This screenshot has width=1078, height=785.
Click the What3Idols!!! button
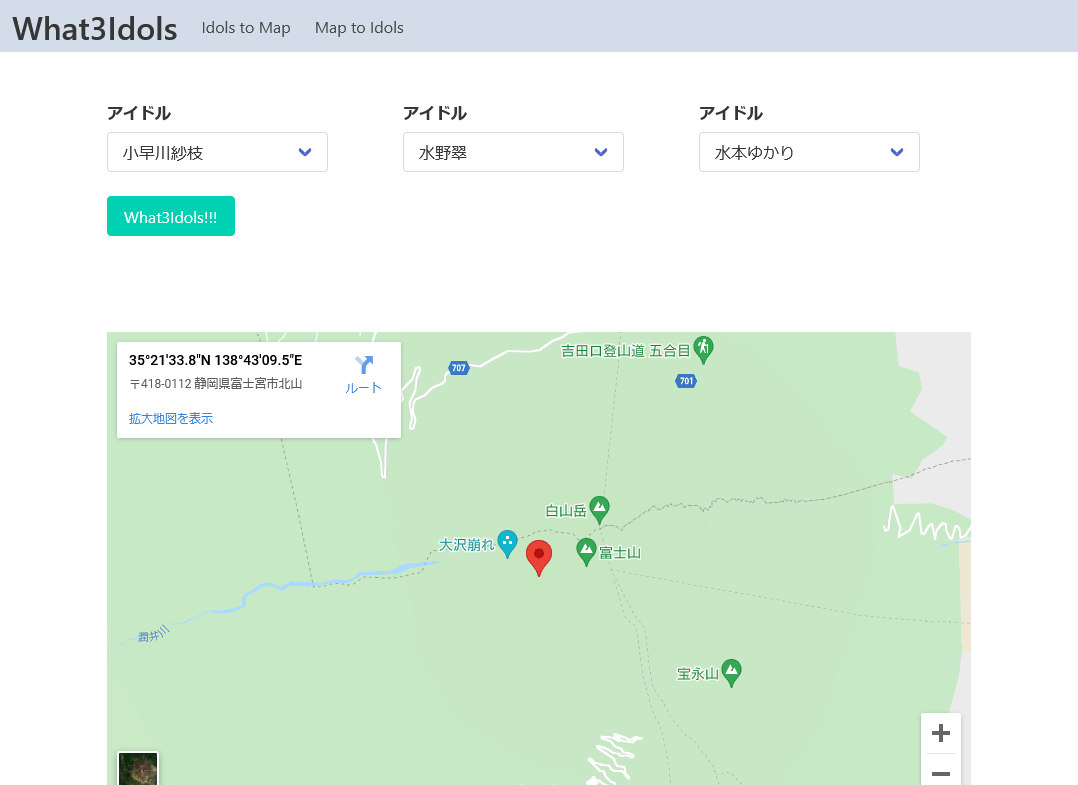coord(170,216)
